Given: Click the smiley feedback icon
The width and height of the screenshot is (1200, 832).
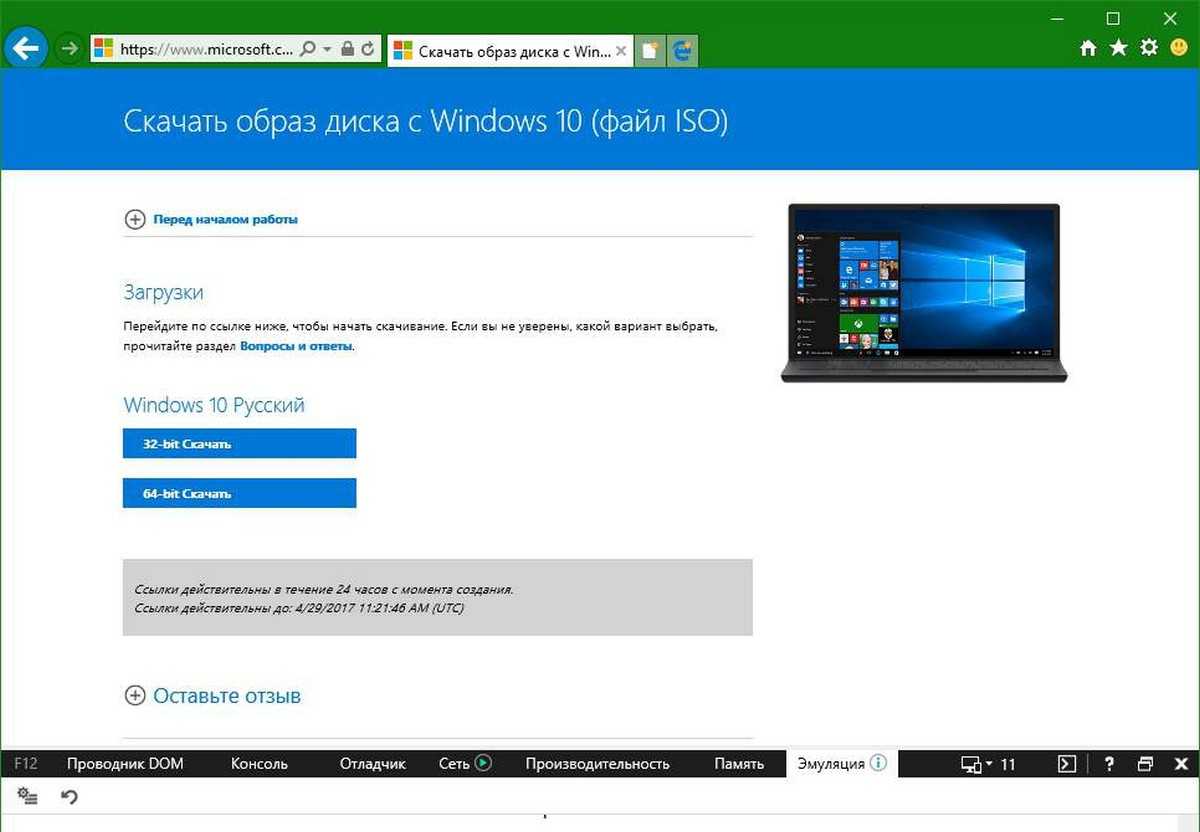Looking at the screenshot, I should [1180, 48].
